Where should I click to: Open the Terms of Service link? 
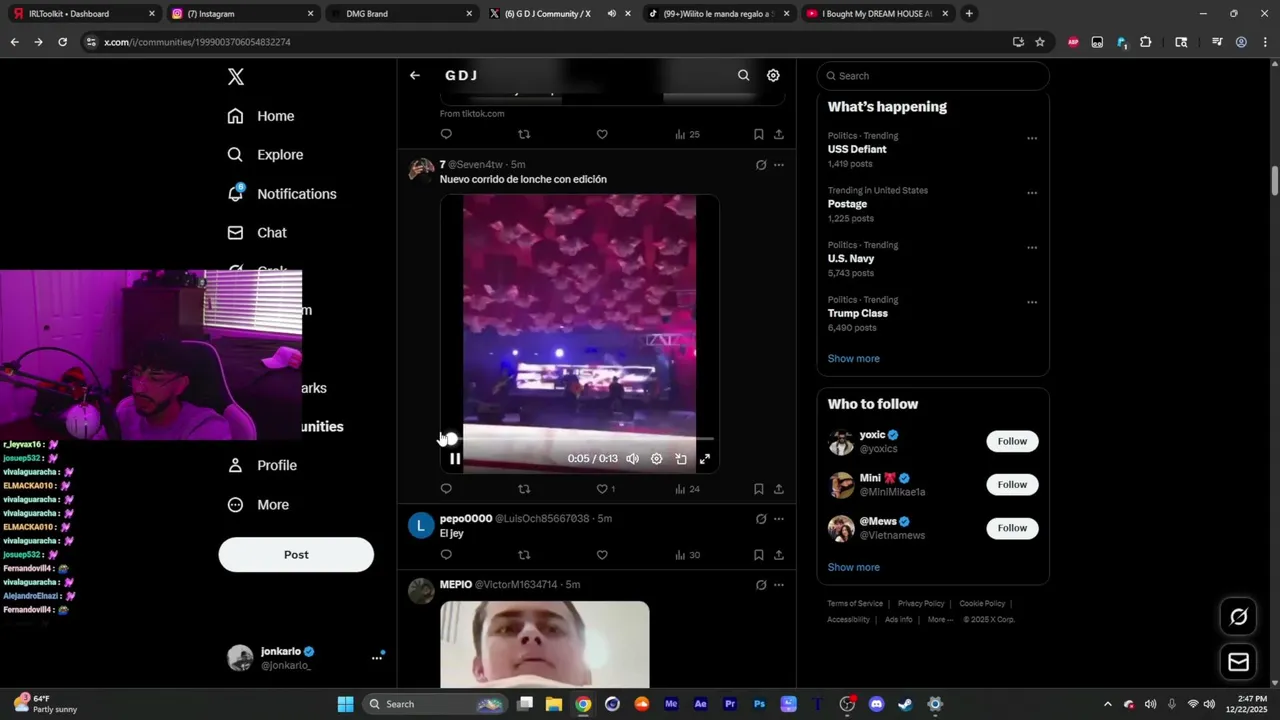(855, 604)
